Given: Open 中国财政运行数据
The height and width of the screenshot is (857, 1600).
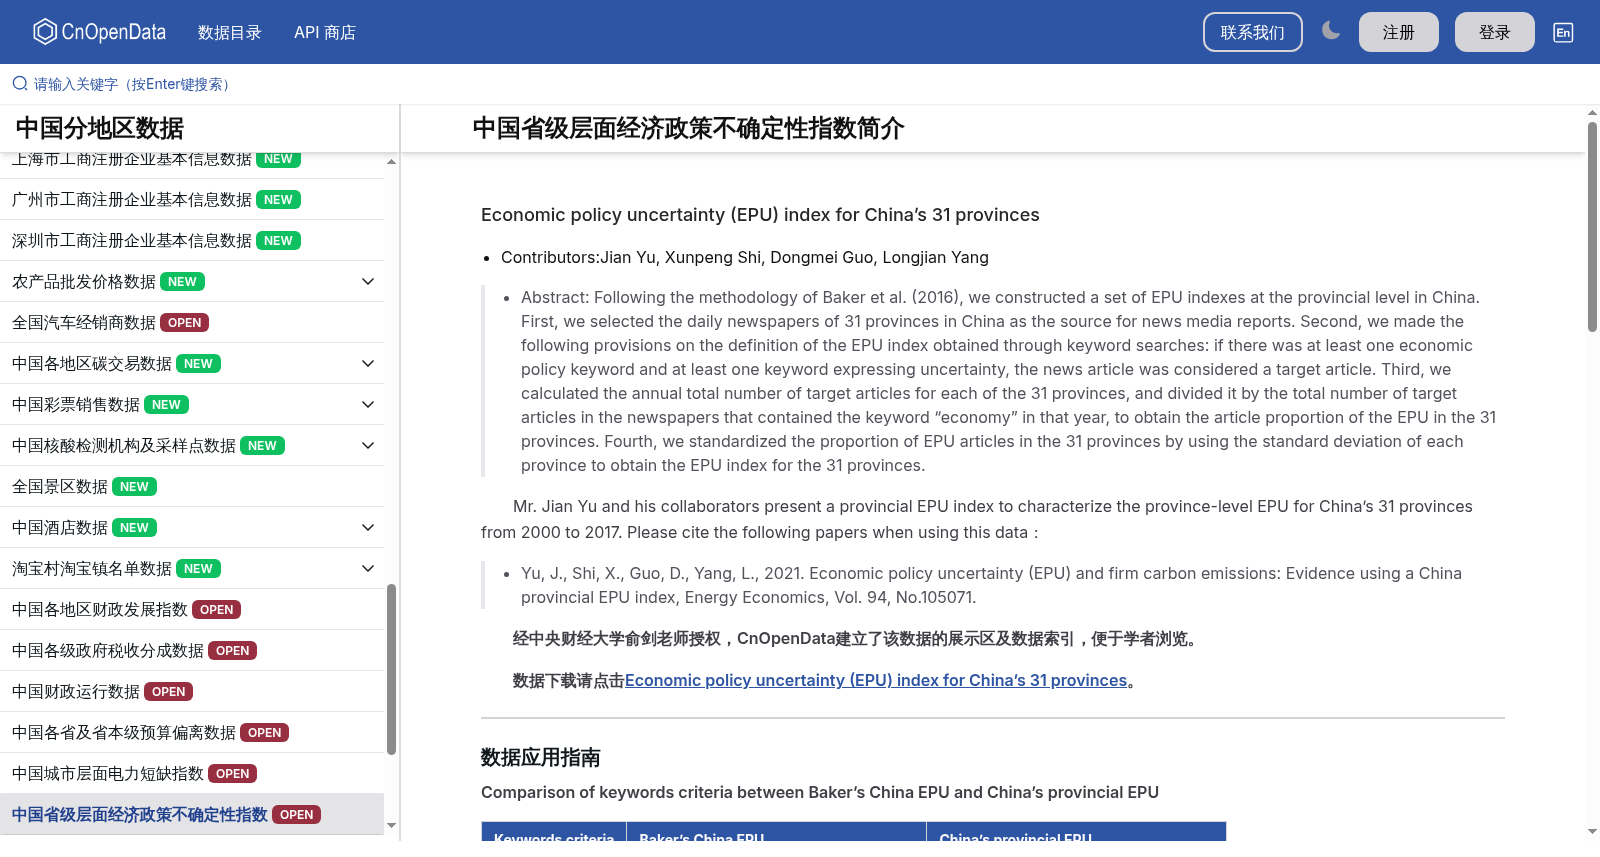Looking at the screenshot, I should point(76,692).
